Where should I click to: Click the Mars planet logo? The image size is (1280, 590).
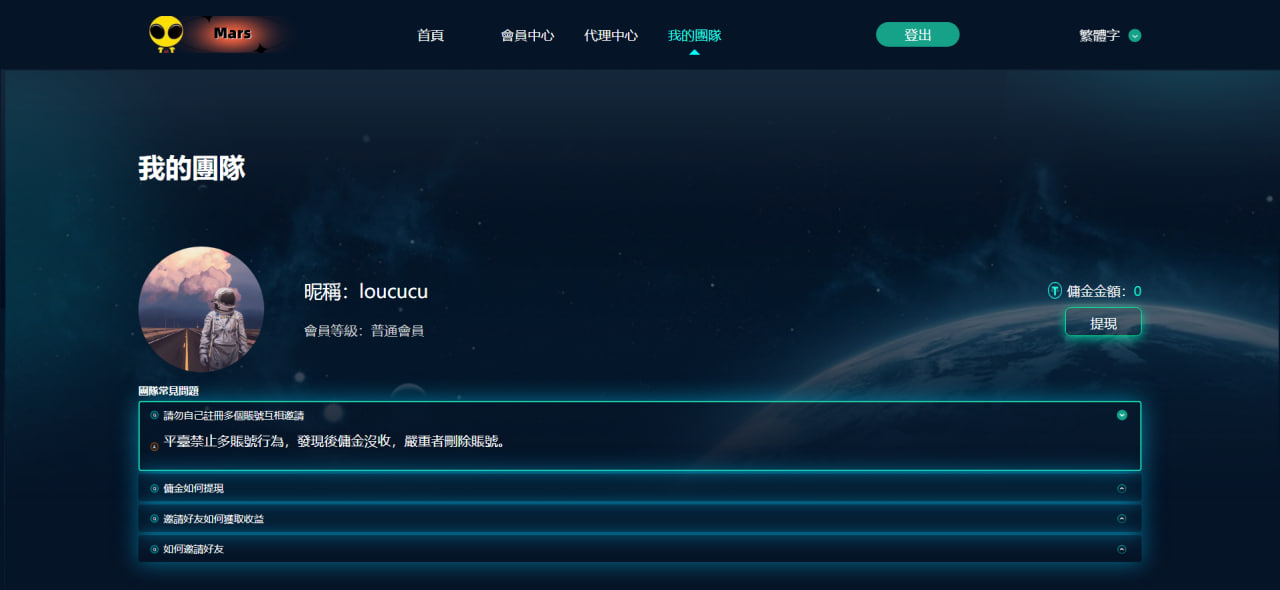click(x=233, y=34)
